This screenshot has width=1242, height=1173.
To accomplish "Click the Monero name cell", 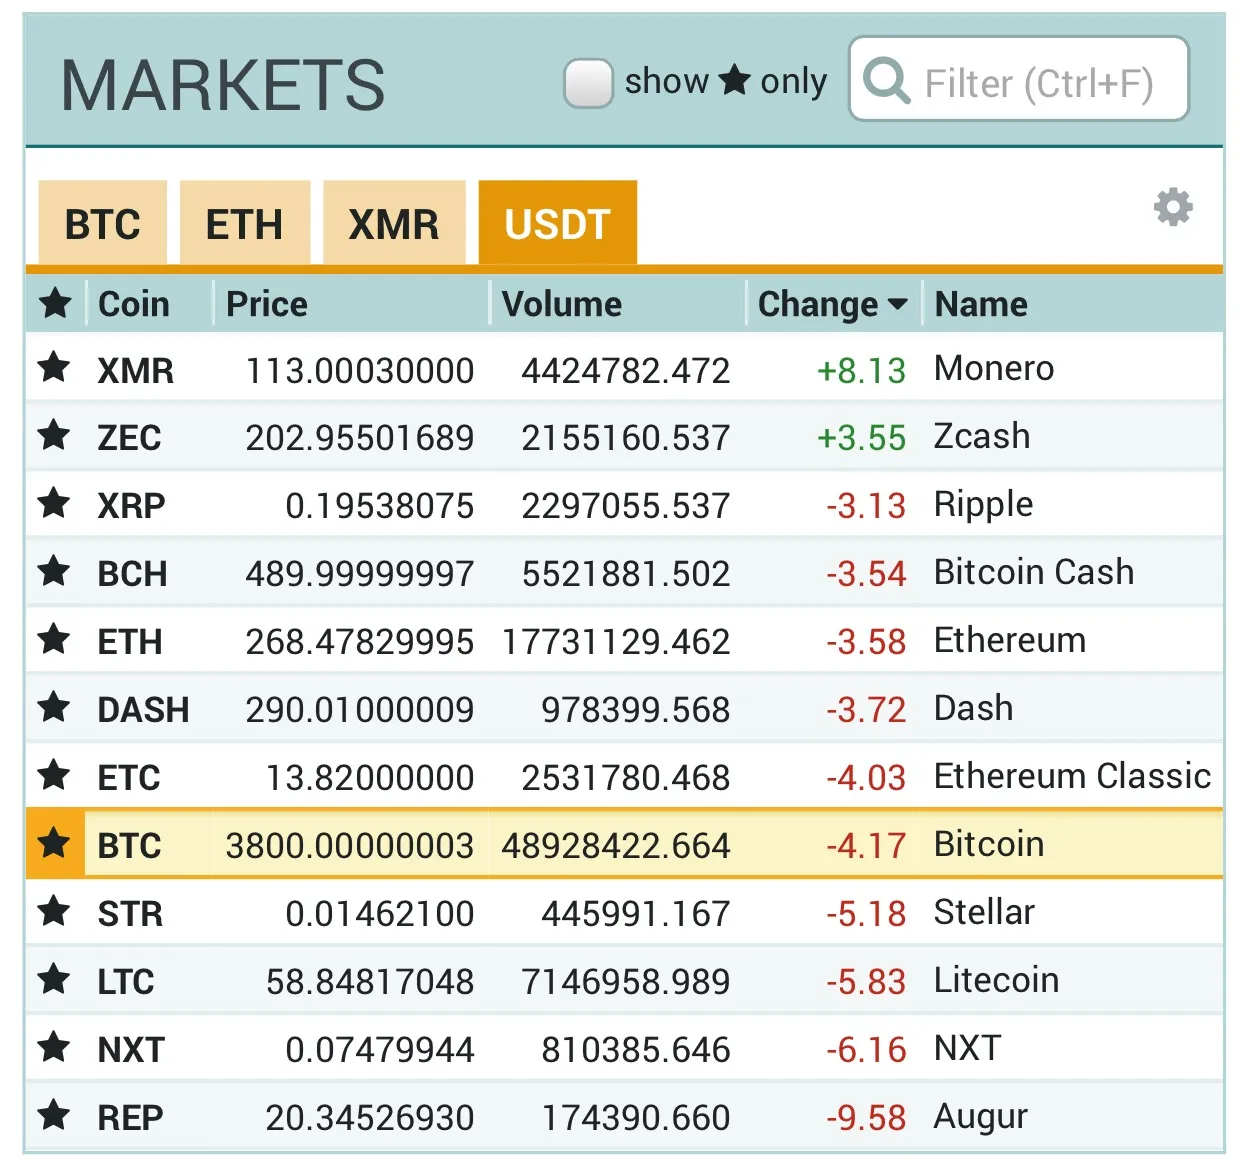I will click(x=994, y=368).
